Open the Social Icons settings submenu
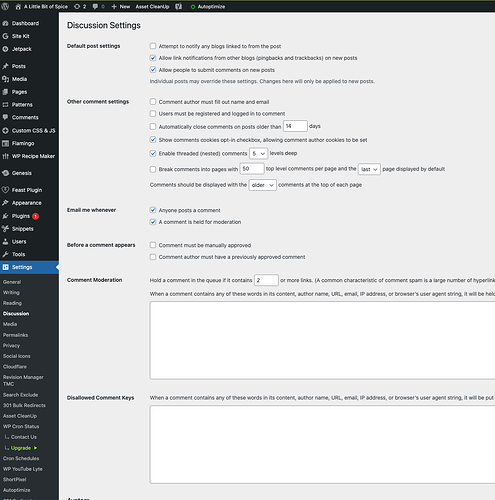 click(17, 356)
